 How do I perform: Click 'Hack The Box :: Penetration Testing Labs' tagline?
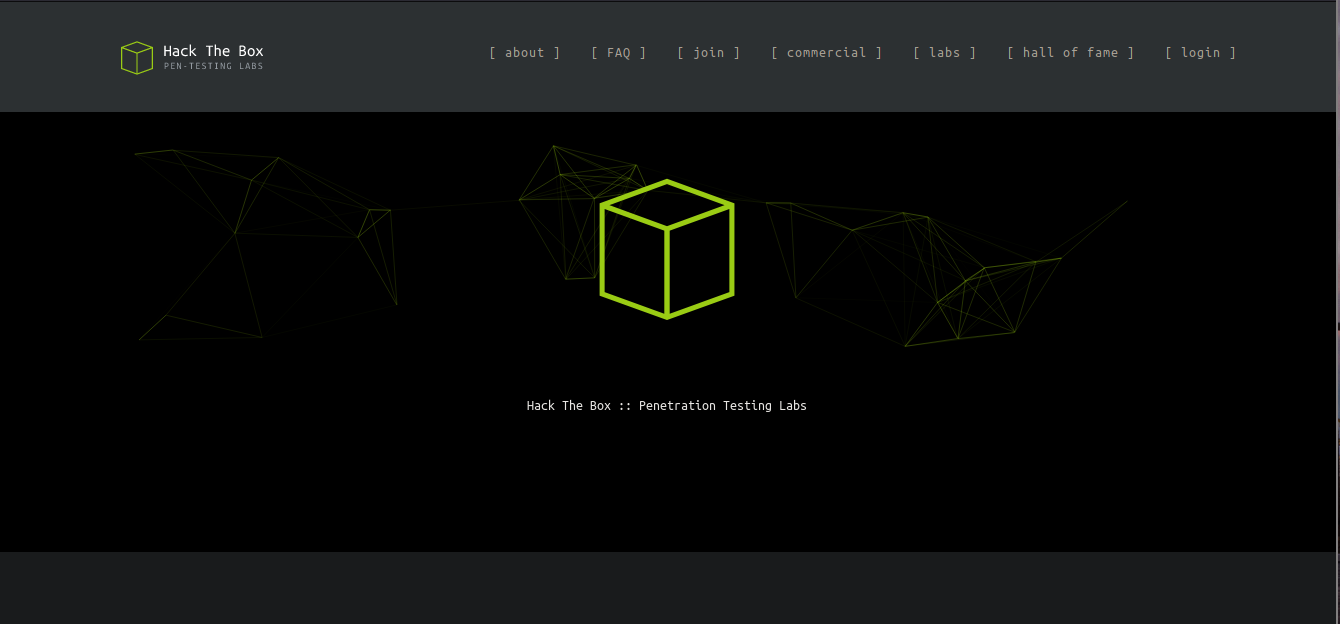click(x=667, y=406)
